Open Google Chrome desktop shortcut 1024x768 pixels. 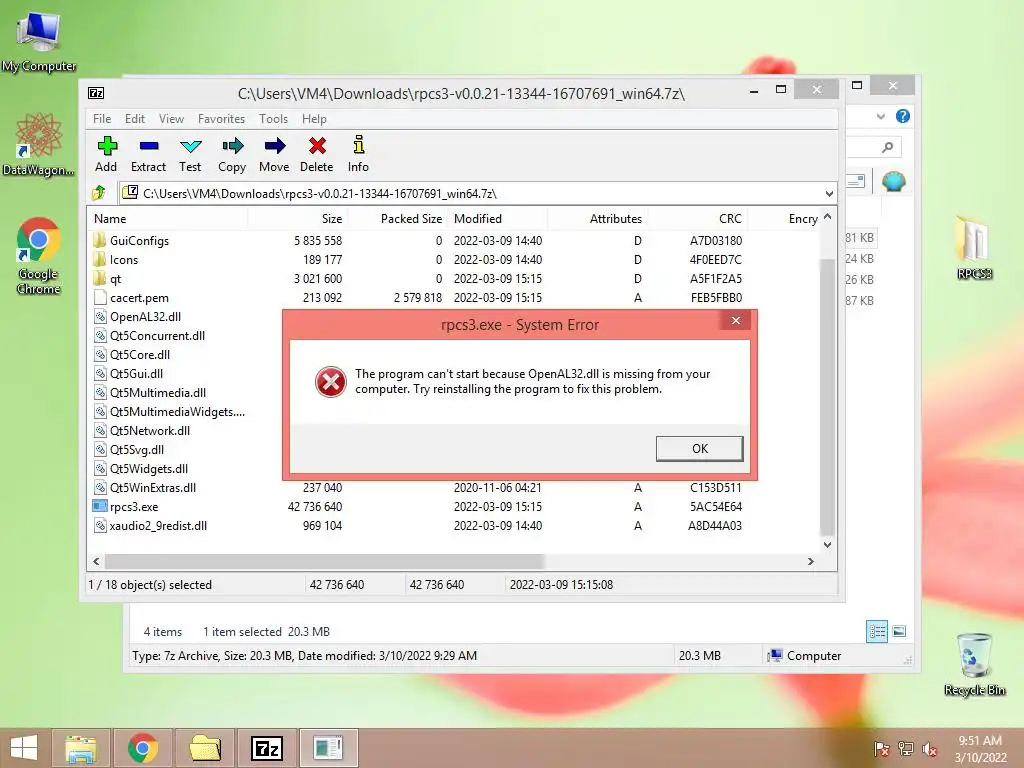(39, 256)
